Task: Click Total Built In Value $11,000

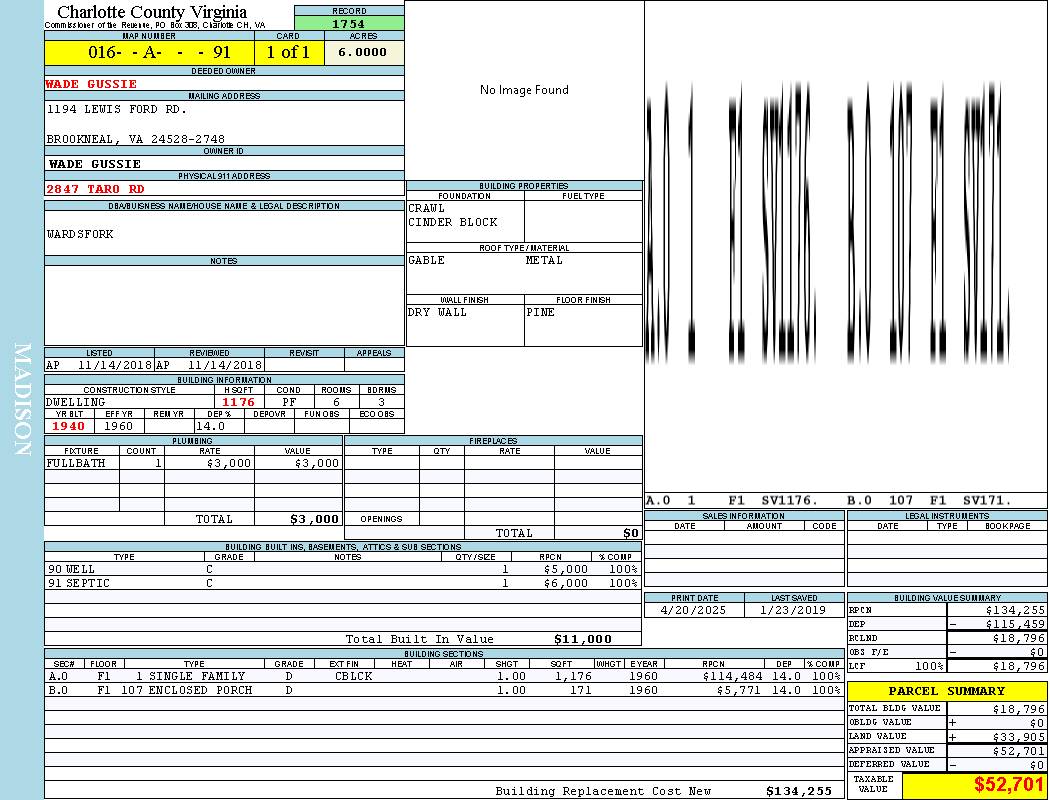Action: tap(583, 639)
